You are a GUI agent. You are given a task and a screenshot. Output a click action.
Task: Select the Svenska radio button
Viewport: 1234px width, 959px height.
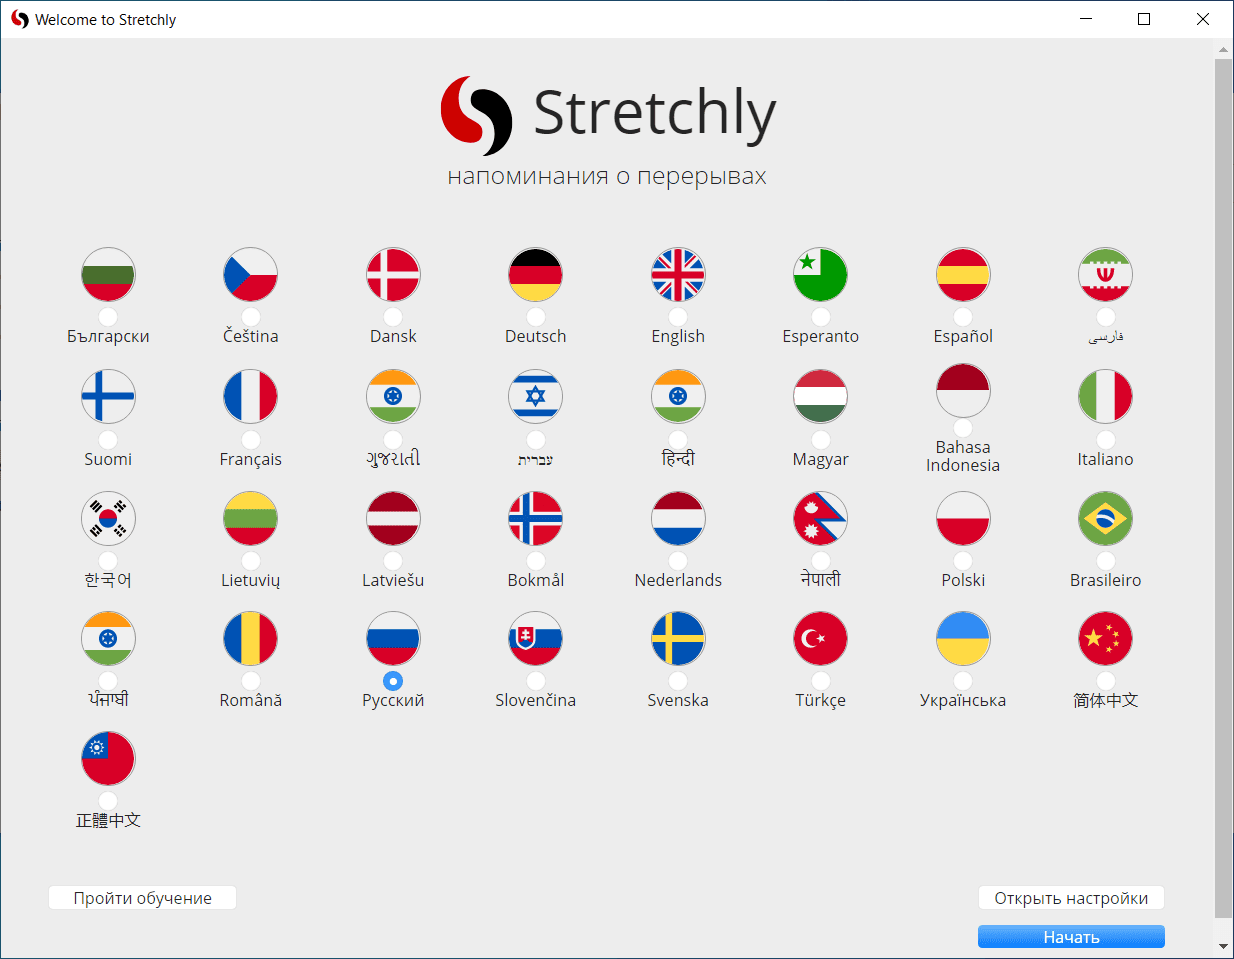pyautogui.click(x=678, y=681)
